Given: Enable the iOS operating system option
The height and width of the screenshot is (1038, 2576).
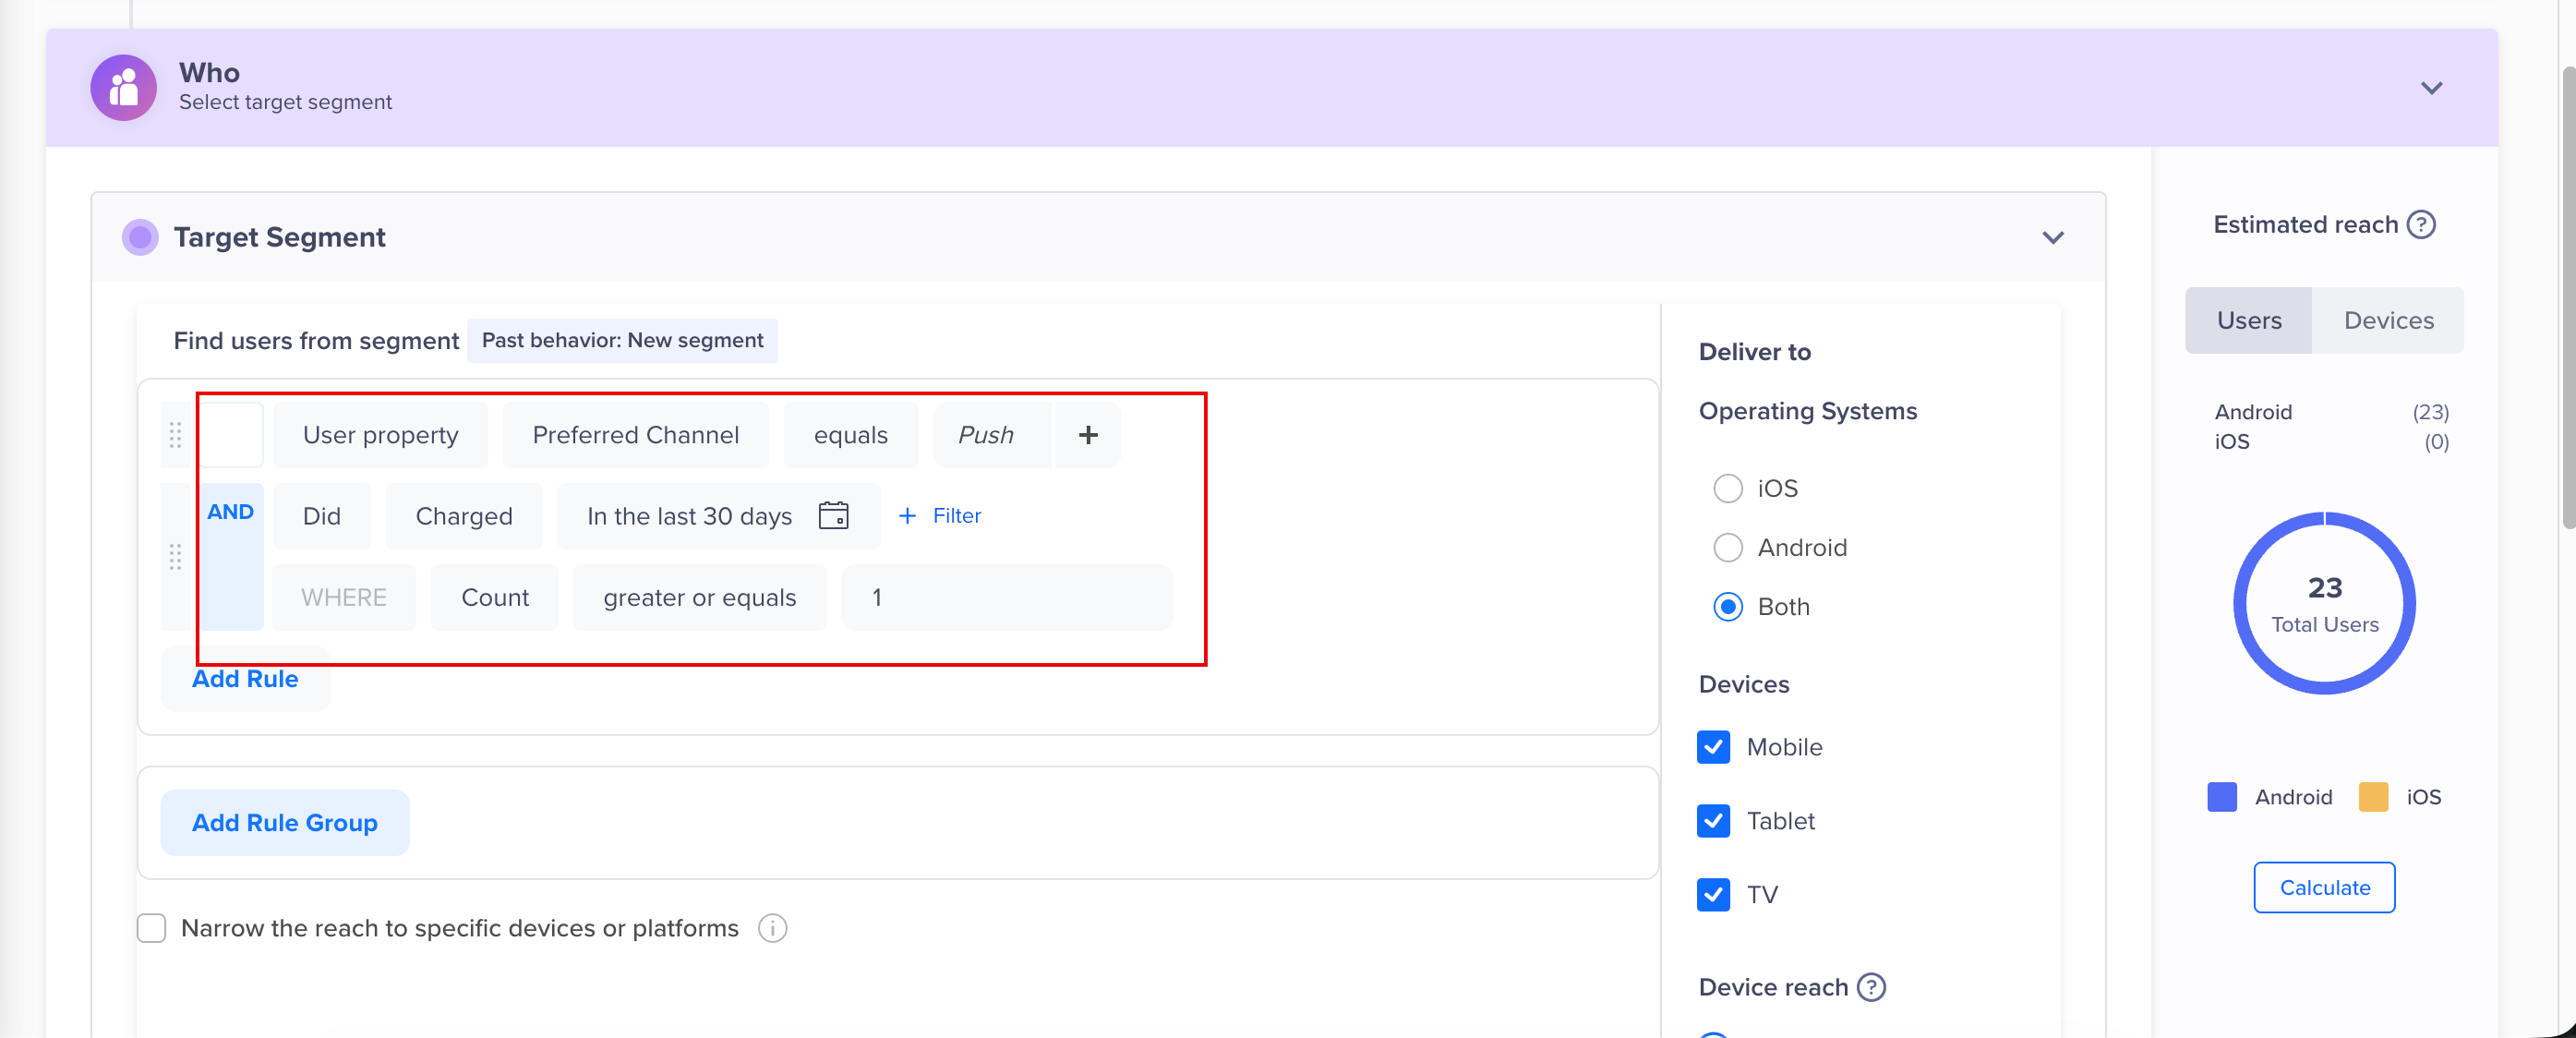Looking at the screenshot, I should [x=1728, y=488].
